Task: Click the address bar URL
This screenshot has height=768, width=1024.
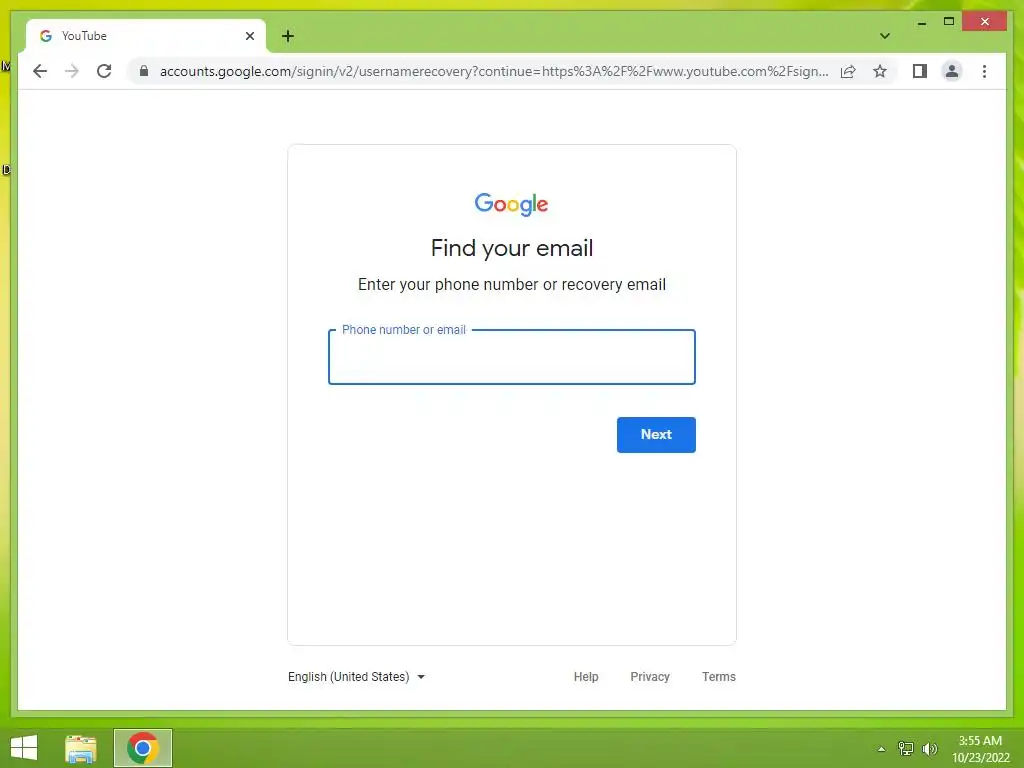Action: point(494,71)
